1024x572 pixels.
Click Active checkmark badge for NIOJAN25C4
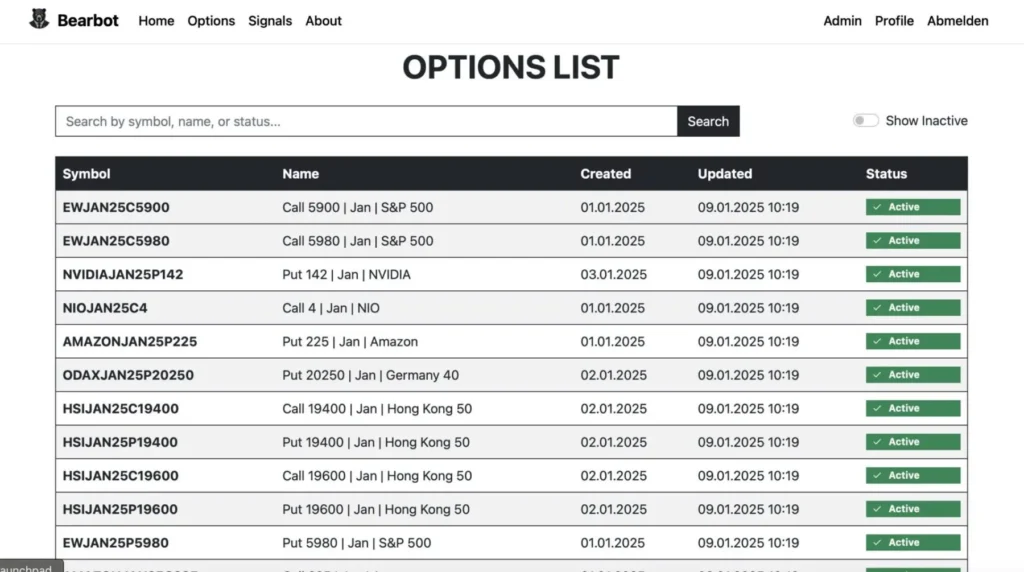point(912,308)
